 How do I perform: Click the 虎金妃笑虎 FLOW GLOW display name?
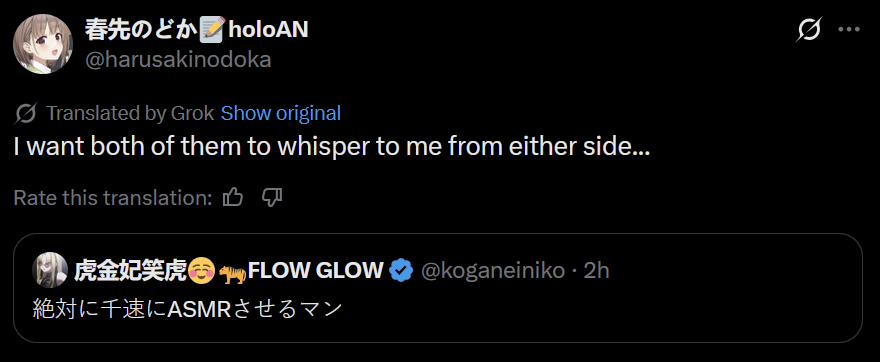pyautogui.click(x=229, y=271)
